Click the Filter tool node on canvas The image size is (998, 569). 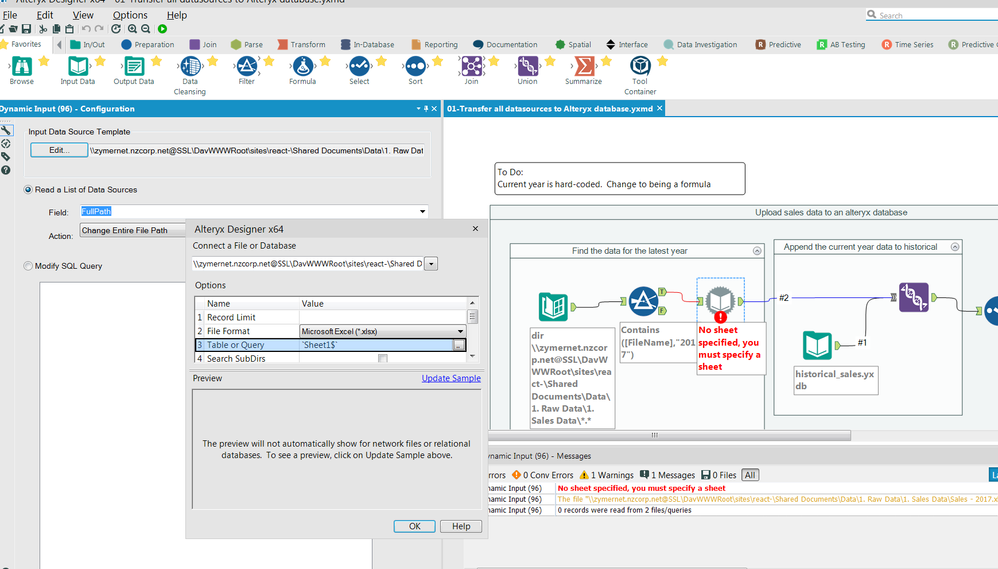pyautogui.click(x=643, y=301)
